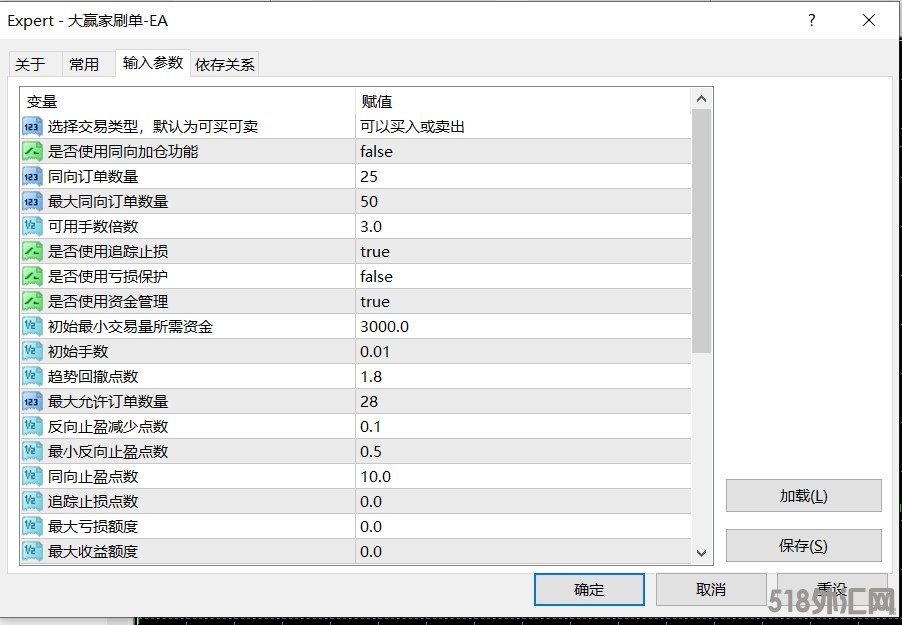Click icon beside 选择交易类型 row

(32, 127)
